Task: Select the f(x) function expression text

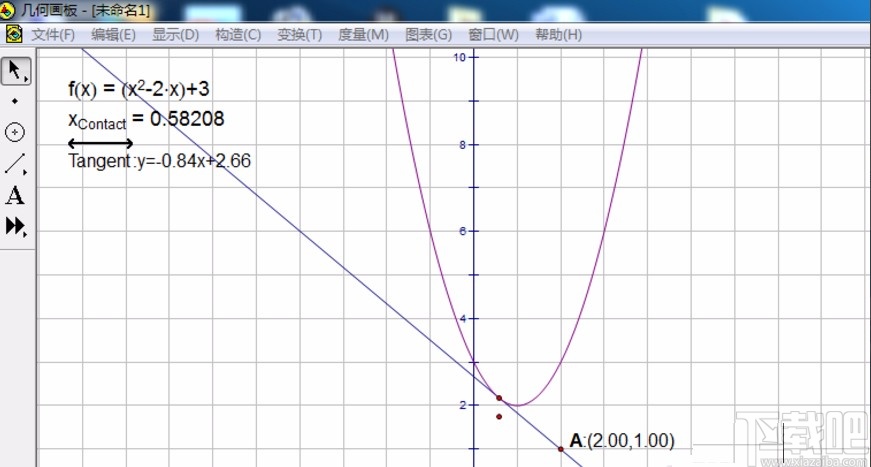Action: click(x=138, y=89)
